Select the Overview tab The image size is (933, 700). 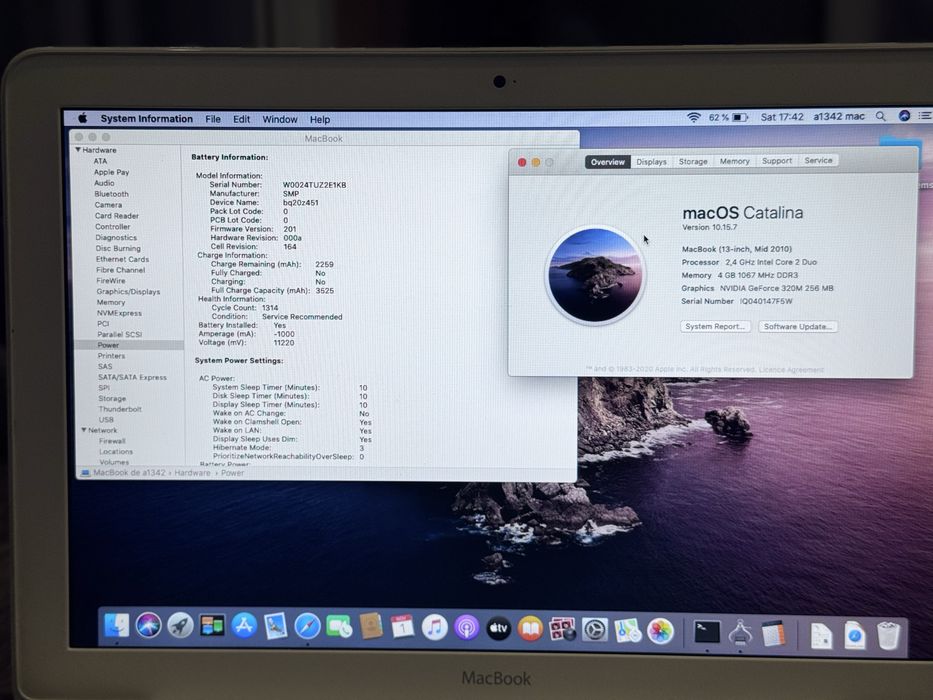point(608,162)
